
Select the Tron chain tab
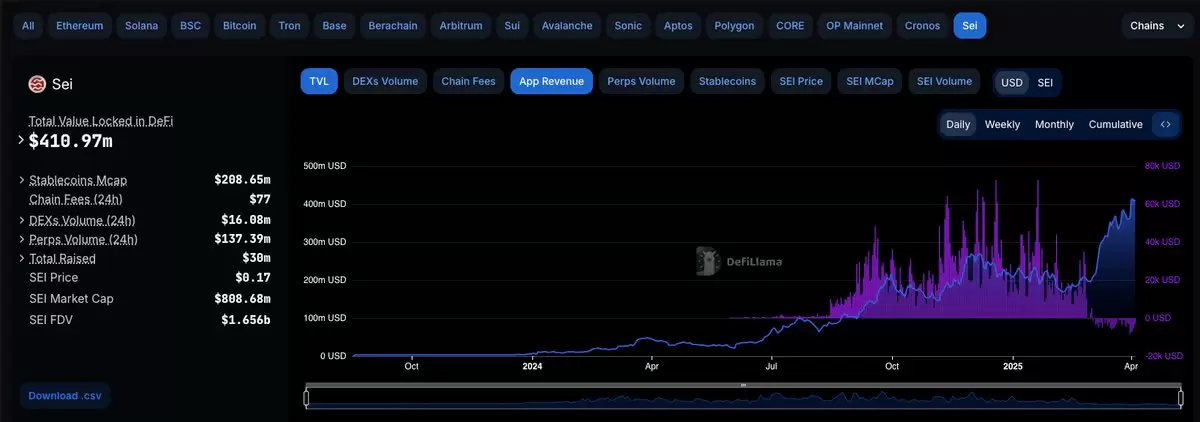click(289, 26)
